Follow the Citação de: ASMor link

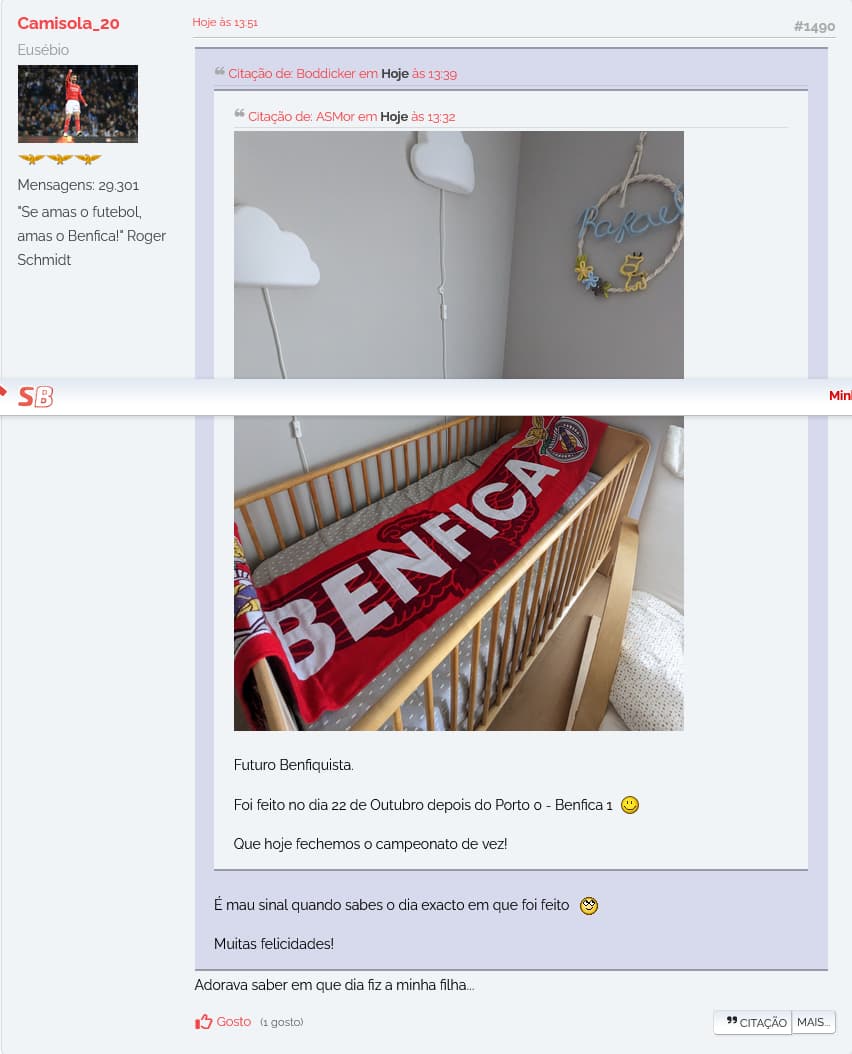click(352, 116)
